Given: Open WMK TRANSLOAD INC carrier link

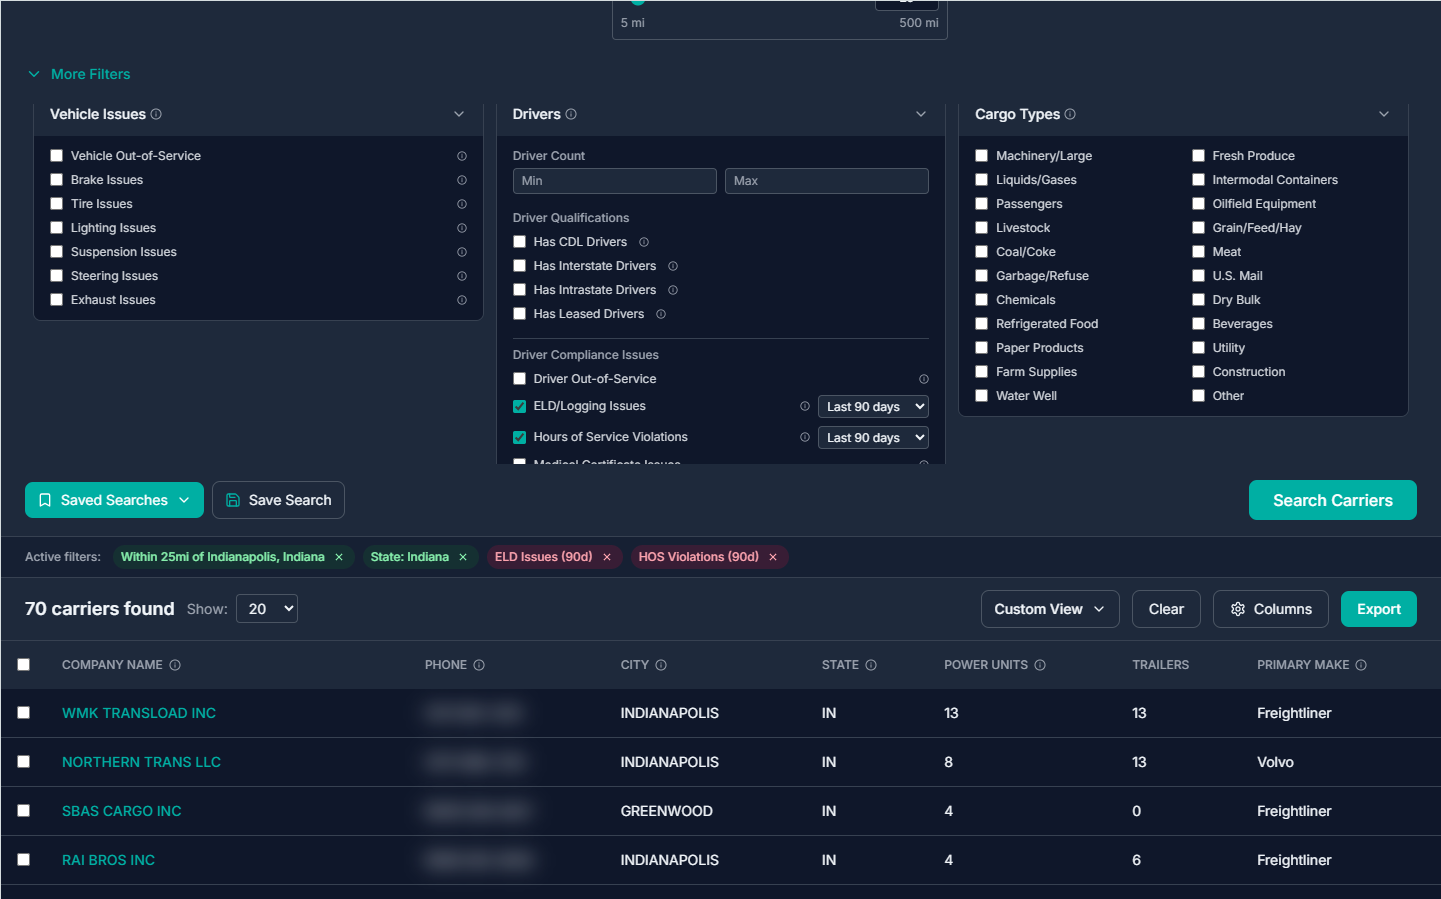Looking at the screenshot, I should (139, 714).
